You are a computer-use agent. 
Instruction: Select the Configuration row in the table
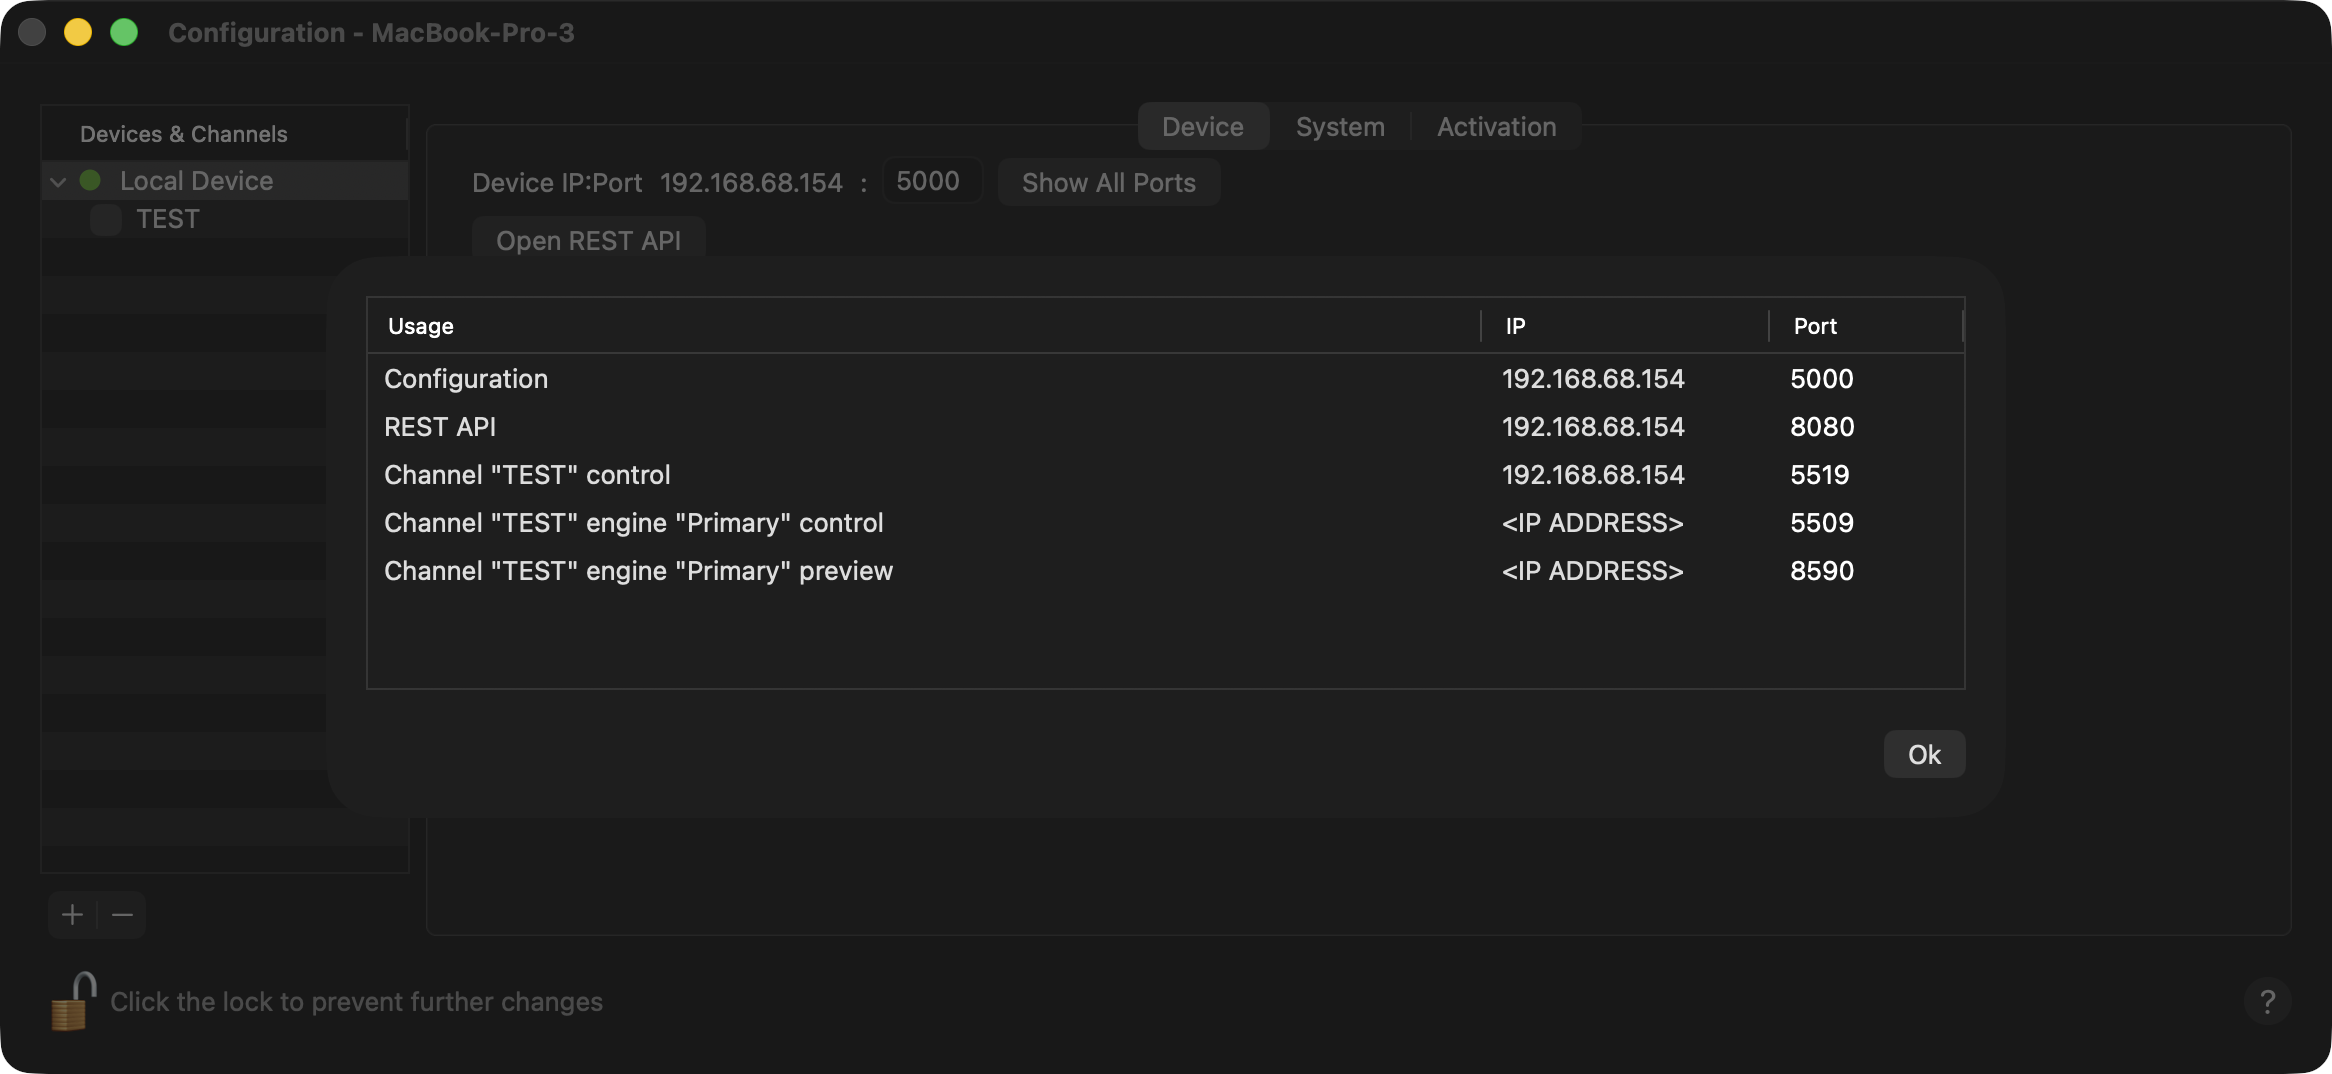pos(1166,379)
